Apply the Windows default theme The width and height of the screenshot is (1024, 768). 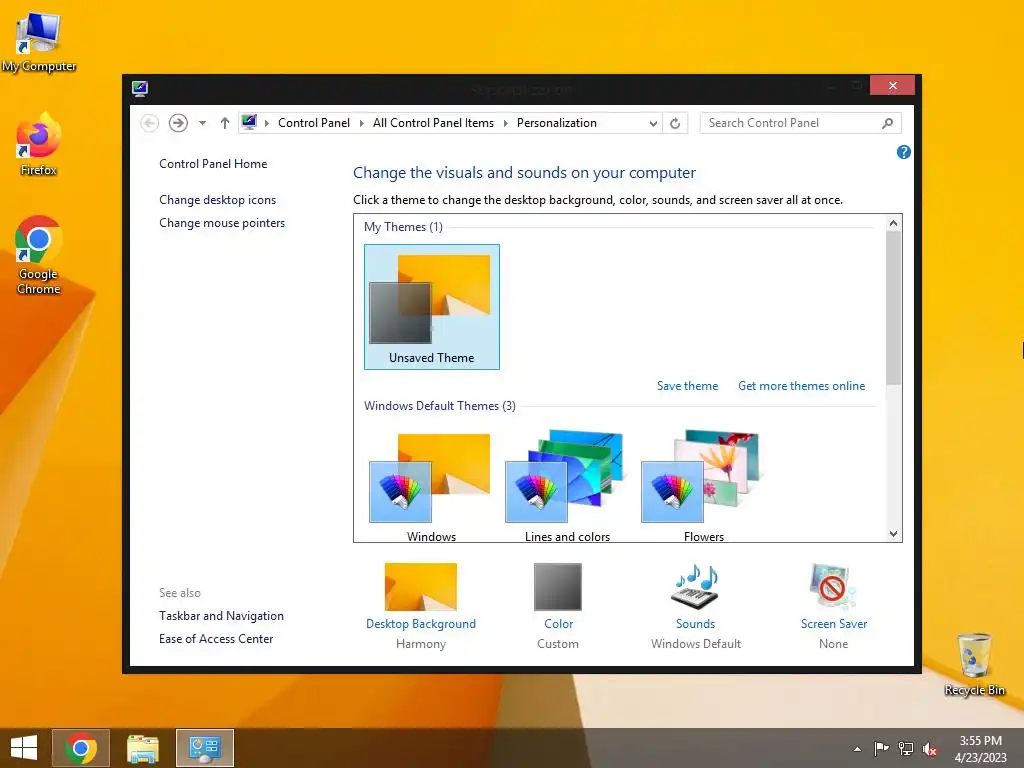pyautogui.click(x=431, y=487)
